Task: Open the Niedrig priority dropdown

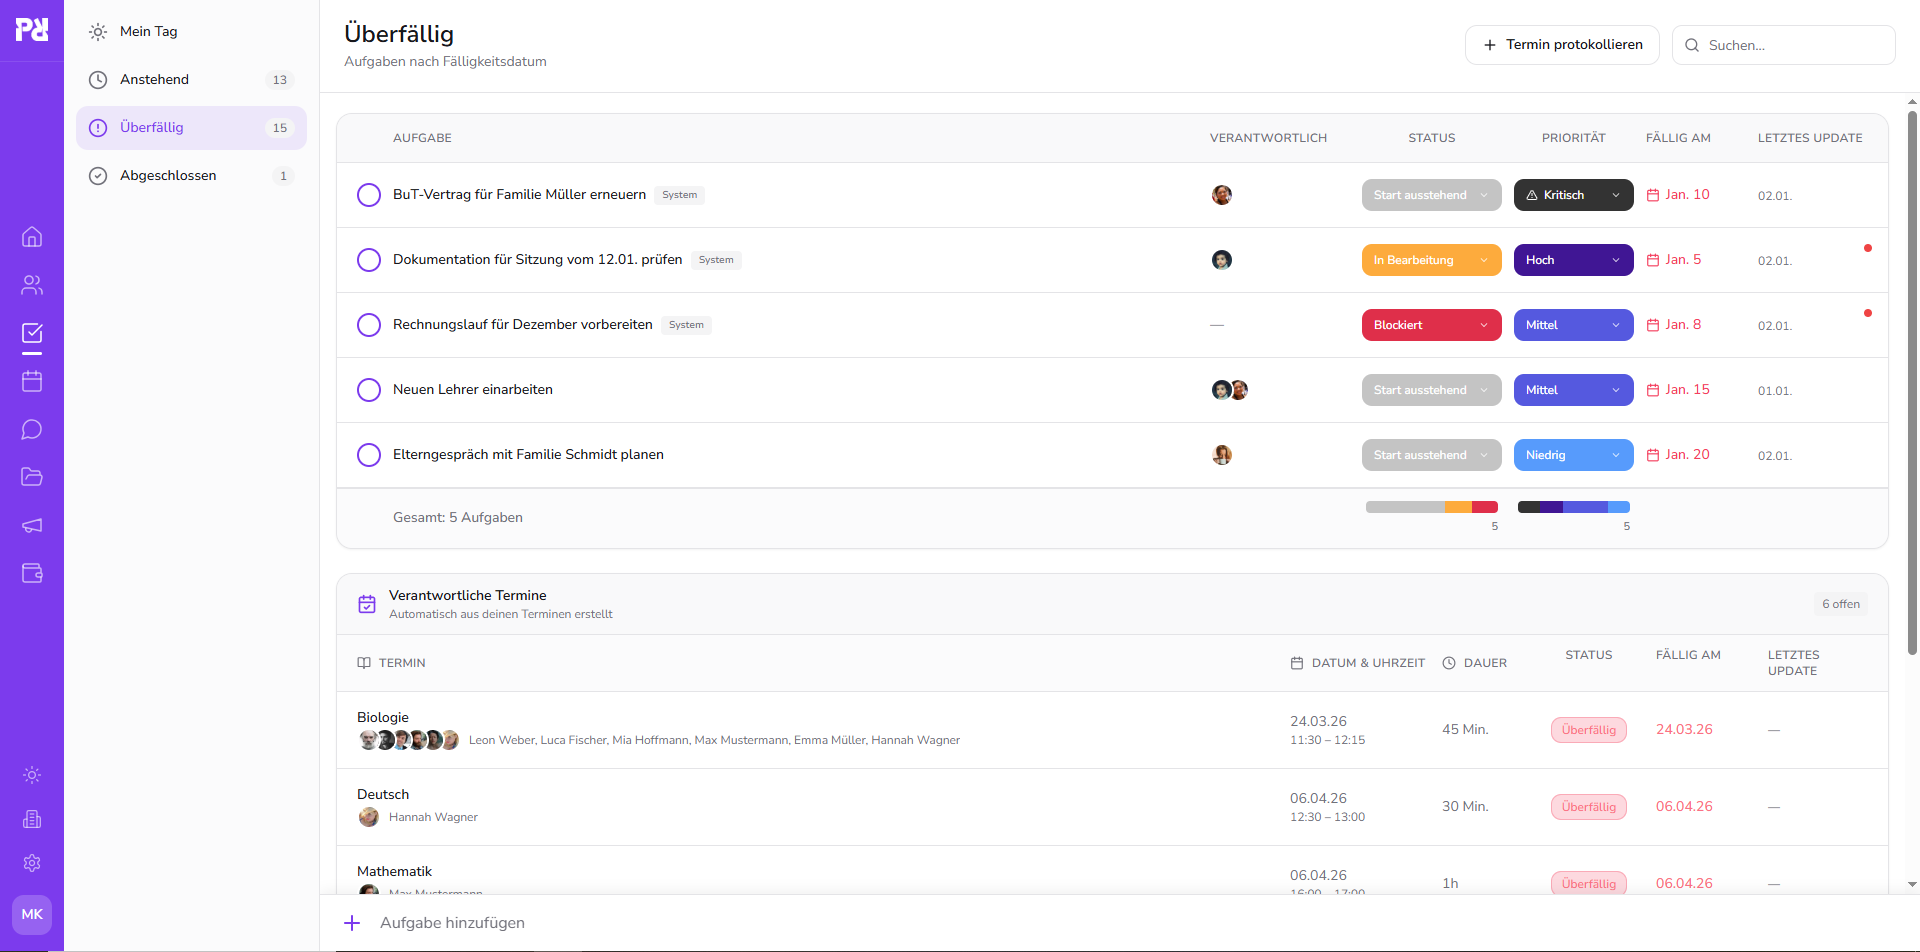Action: point(1573,455)
